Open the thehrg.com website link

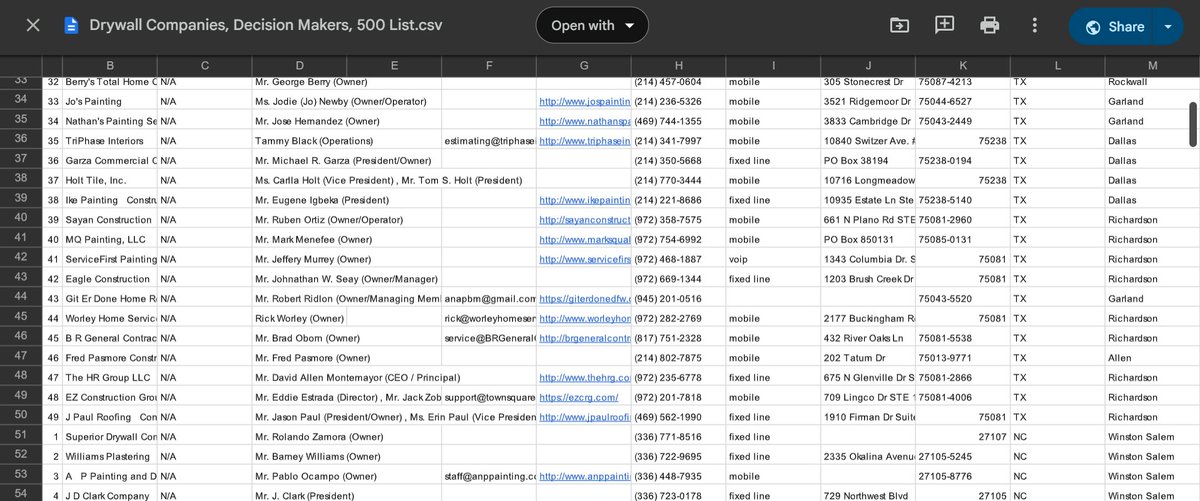pyautogui.click(x=584, y=377)
